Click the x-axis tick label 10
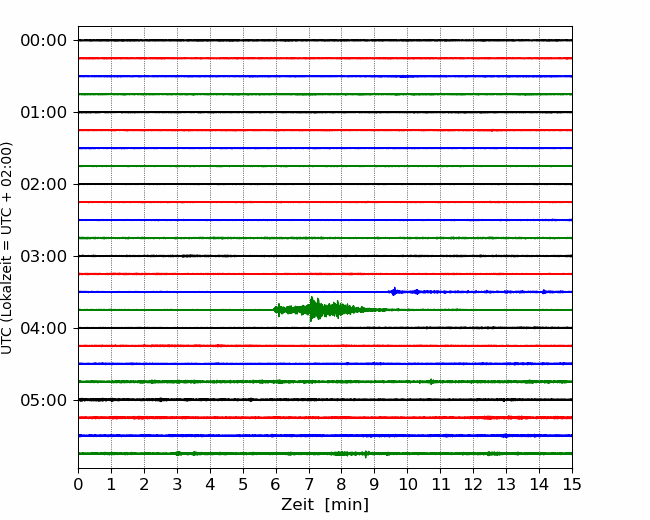This screenshot has height=520, width=650. tap(407, 484)
